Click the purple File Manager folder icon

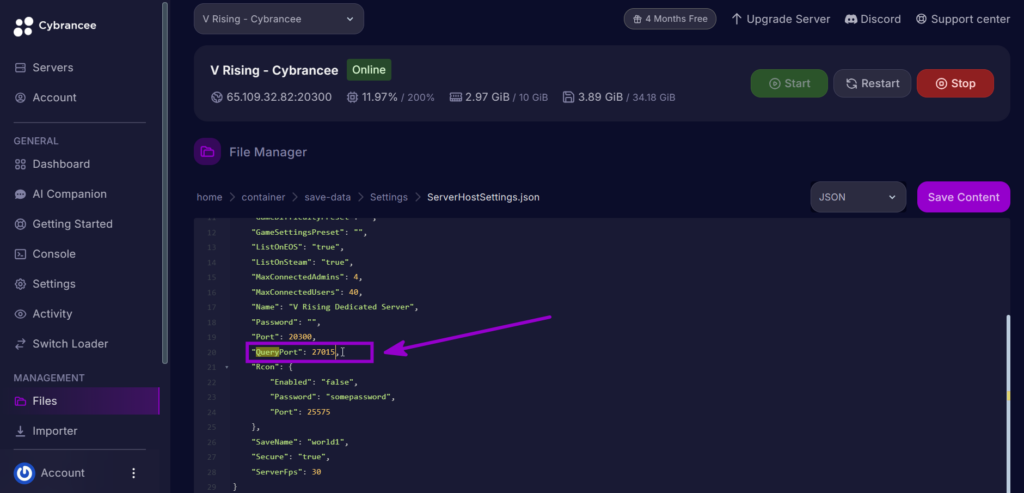pyautogui.click(x=207, y=152)
